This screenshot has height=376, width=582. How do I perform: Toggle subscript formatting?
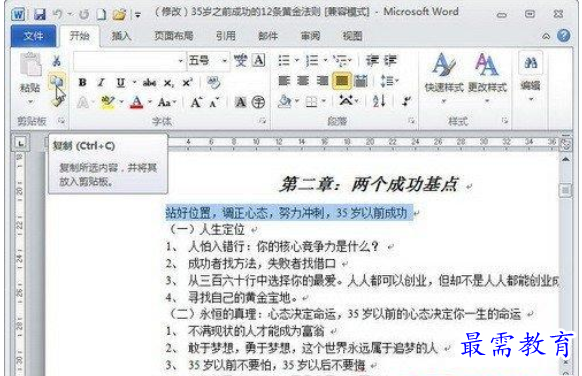[x=169, y=83]
